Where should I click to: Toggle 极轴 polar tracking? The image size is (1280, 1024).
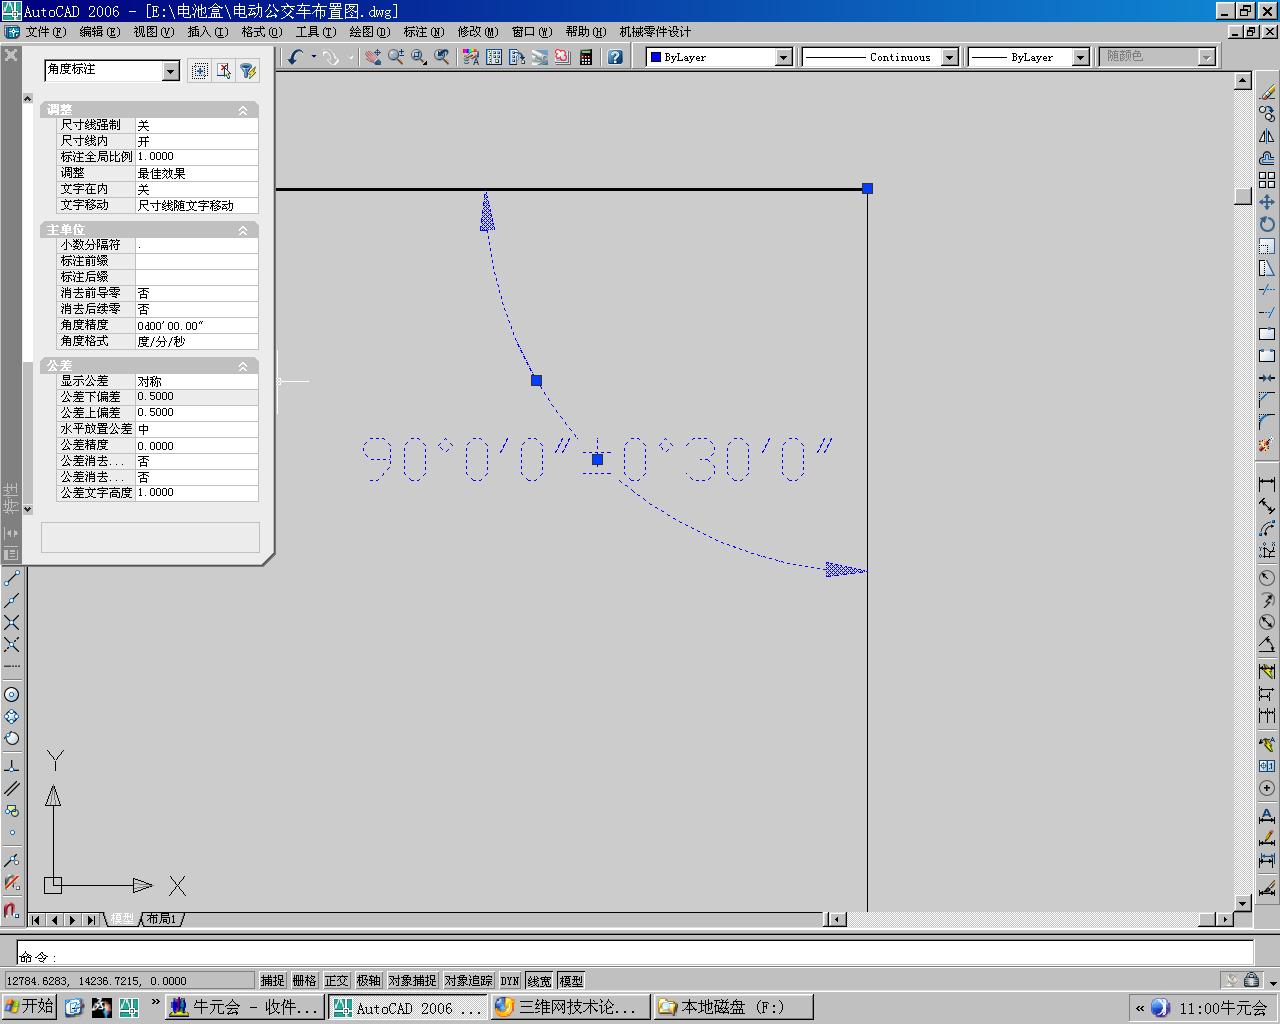(369, 981)
